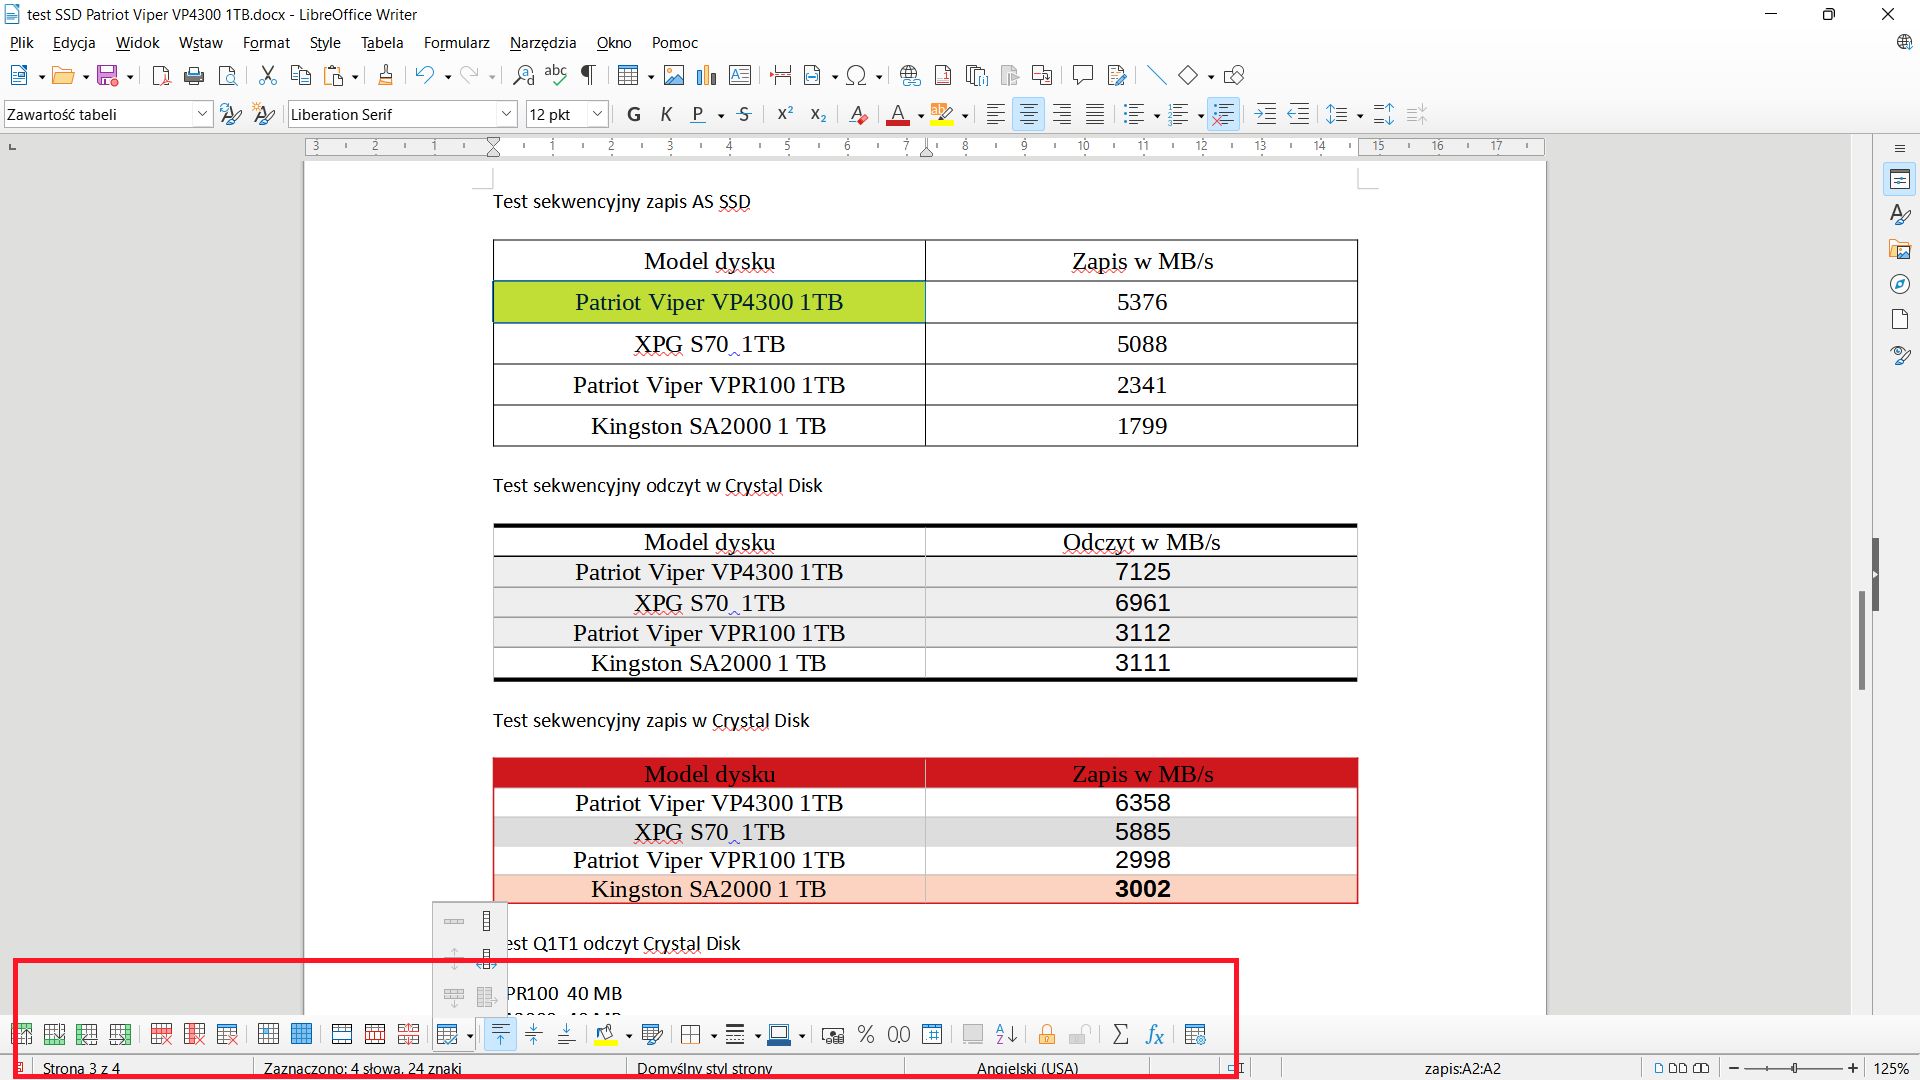Open Table Properties from the table toolbar
The width and height of the screenshot is (1920, 1080).
tap(1196, 1034)
